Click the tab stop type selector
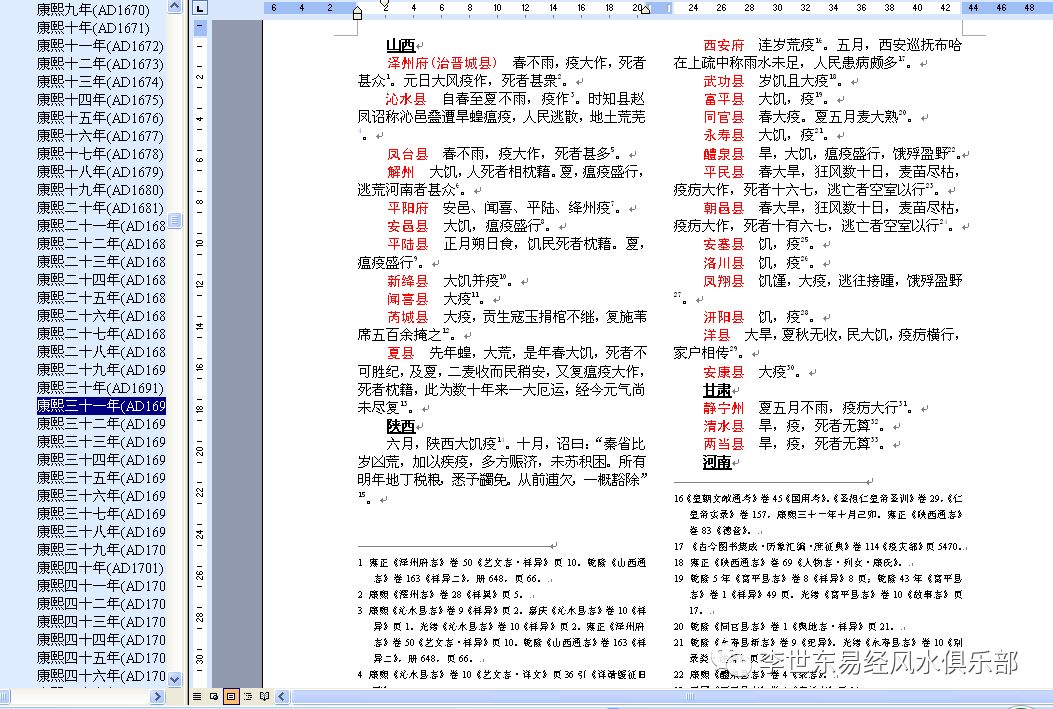Viewport: 1053px width, 709px height. tap(199, 8)
